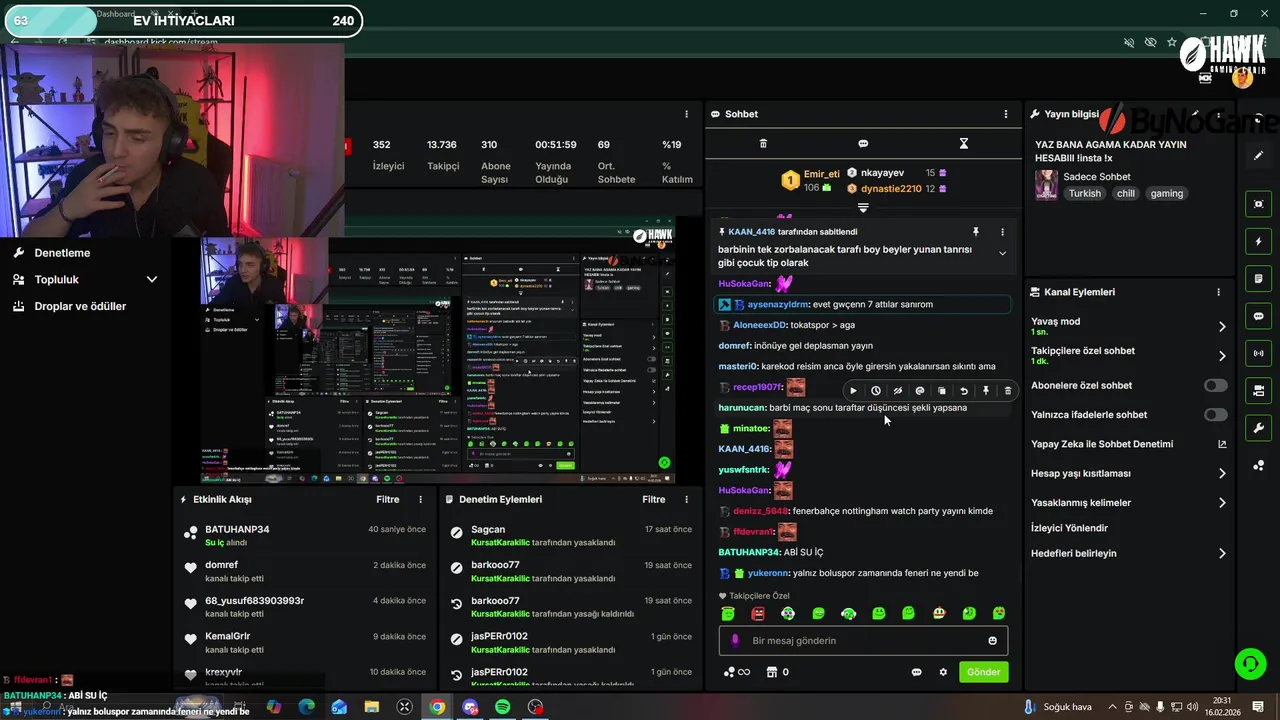Delete message via trash icon in hover toolbar
Screen dimensions: 1280x720
[x=1007, y=391]
